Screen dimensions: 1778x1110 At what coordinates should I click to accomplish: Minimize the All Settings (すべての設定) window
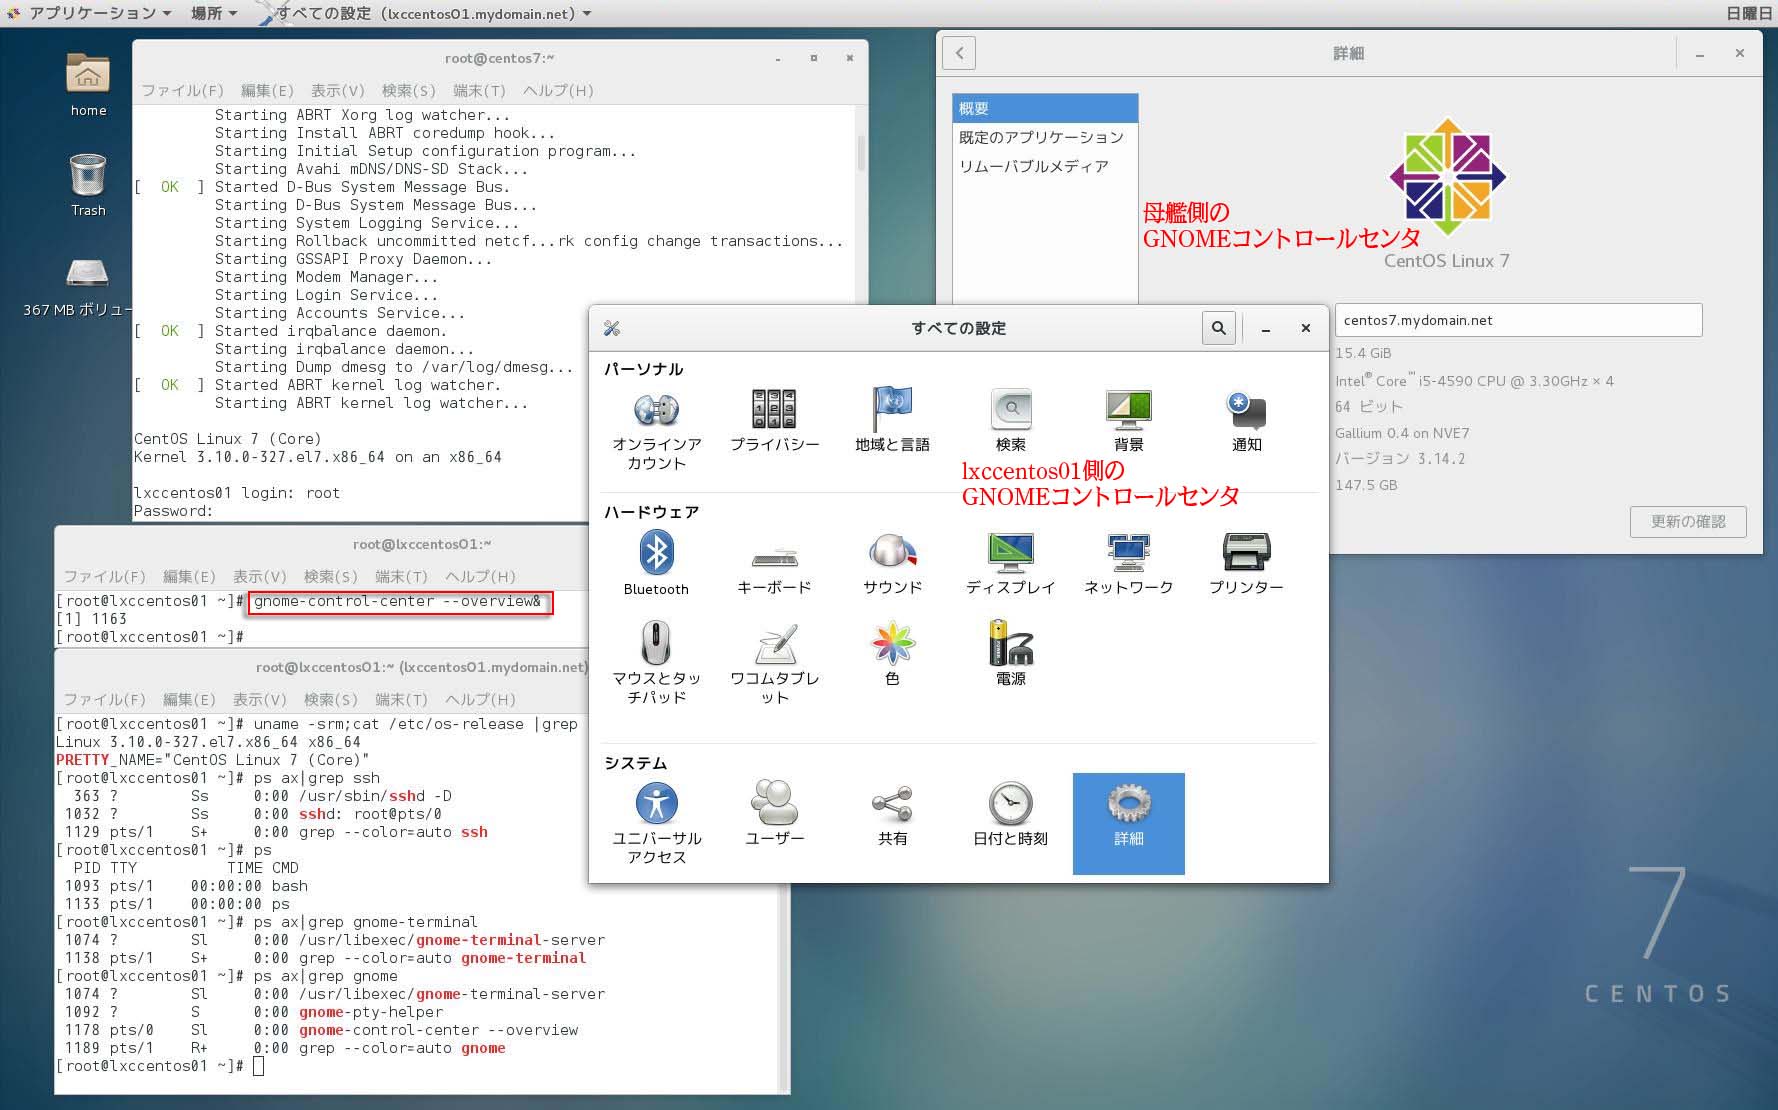[x=1266, y=328]
